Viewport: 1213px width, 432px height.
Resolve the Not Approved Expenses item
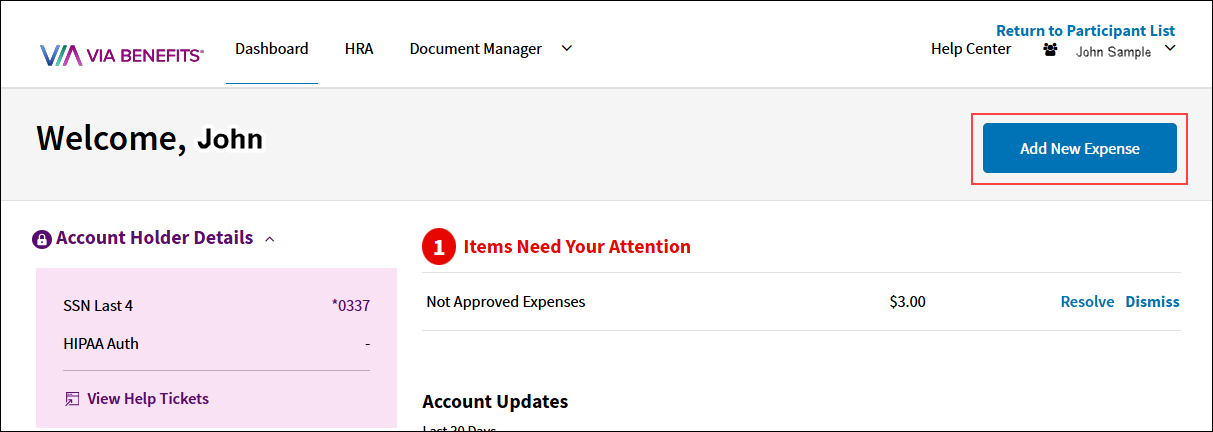[1087, 301]
